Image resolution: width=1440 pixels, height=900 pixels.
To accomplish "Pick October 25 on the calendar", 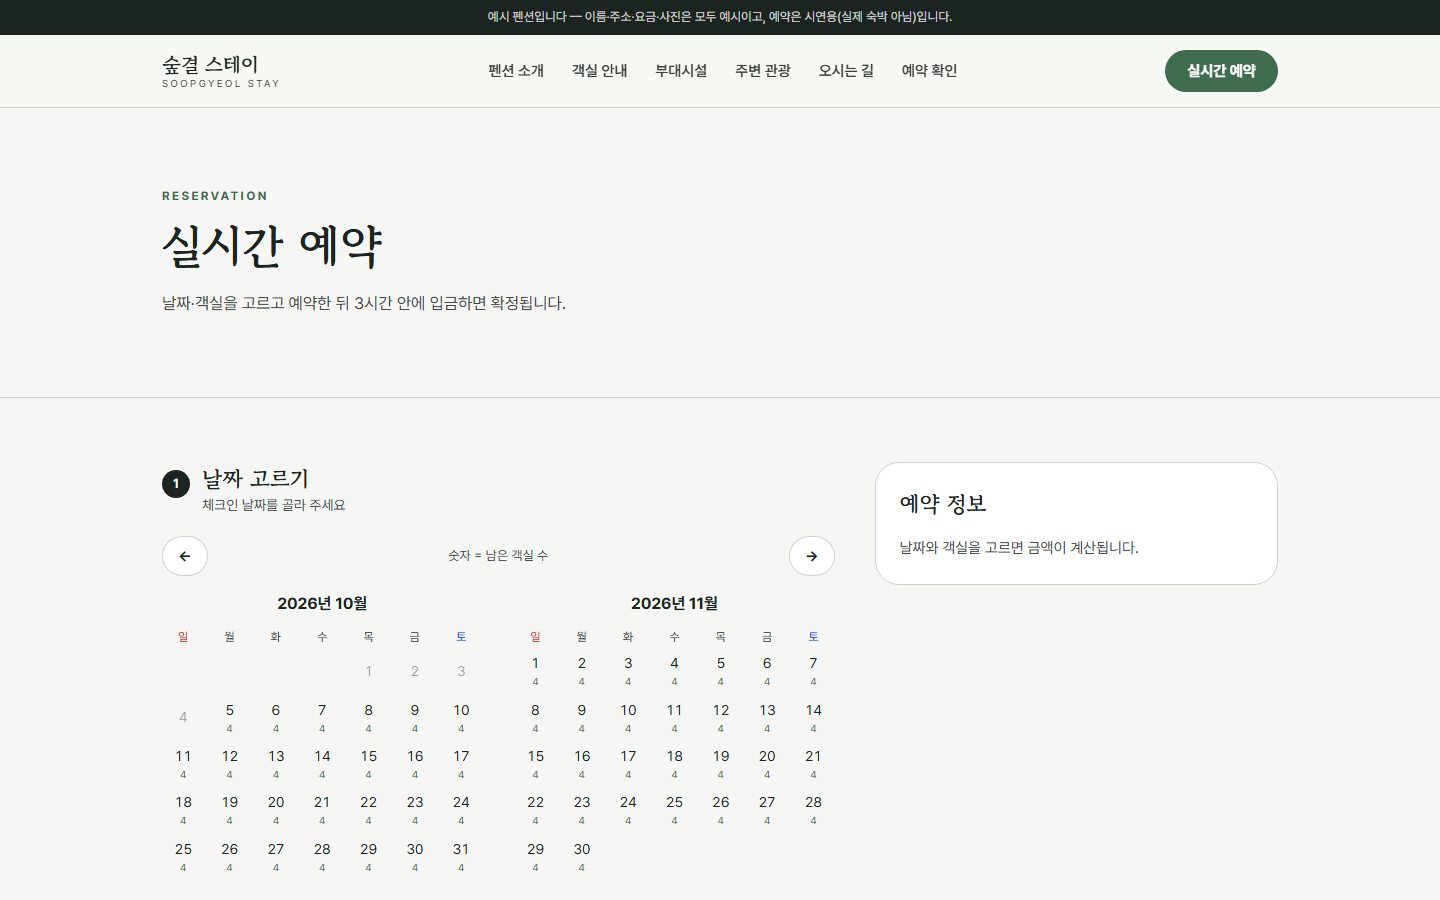I will pyautogui.click(x=183, y=856).
